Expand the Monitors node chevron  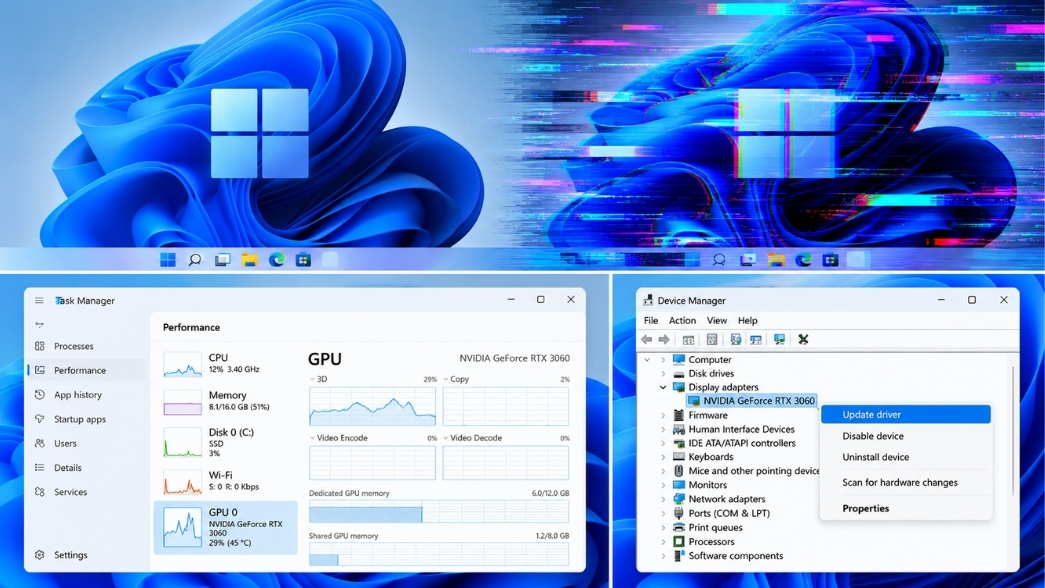[x=663, y=485]
